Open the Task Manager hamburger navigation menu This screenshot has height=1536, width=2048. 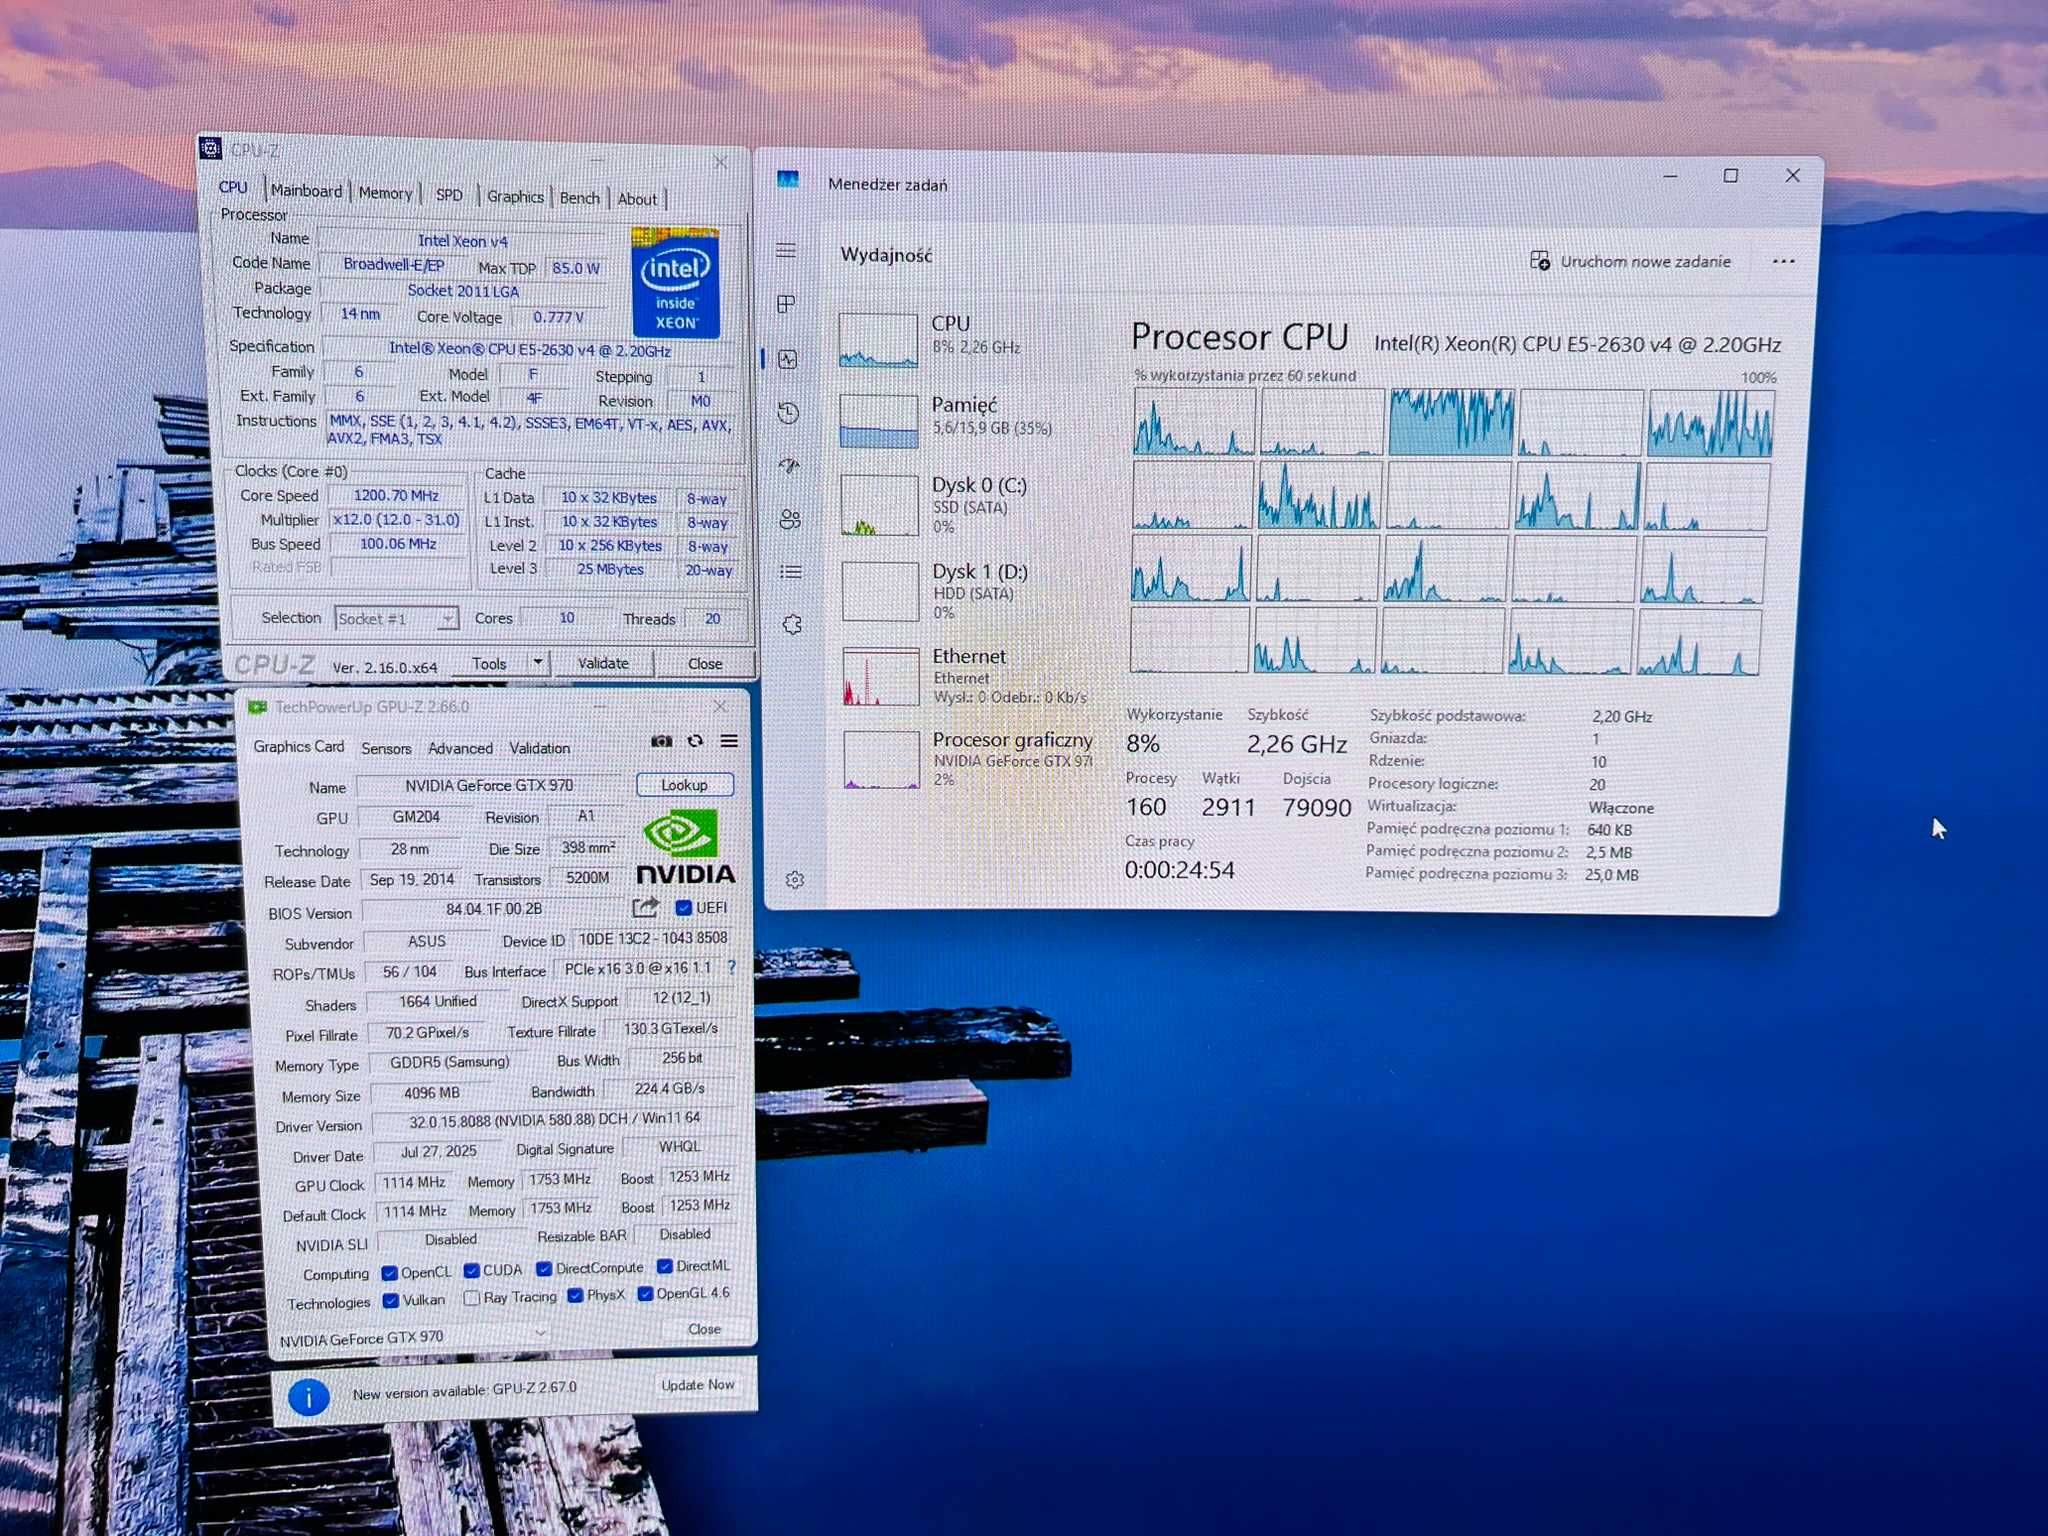[x=786, y=250]
